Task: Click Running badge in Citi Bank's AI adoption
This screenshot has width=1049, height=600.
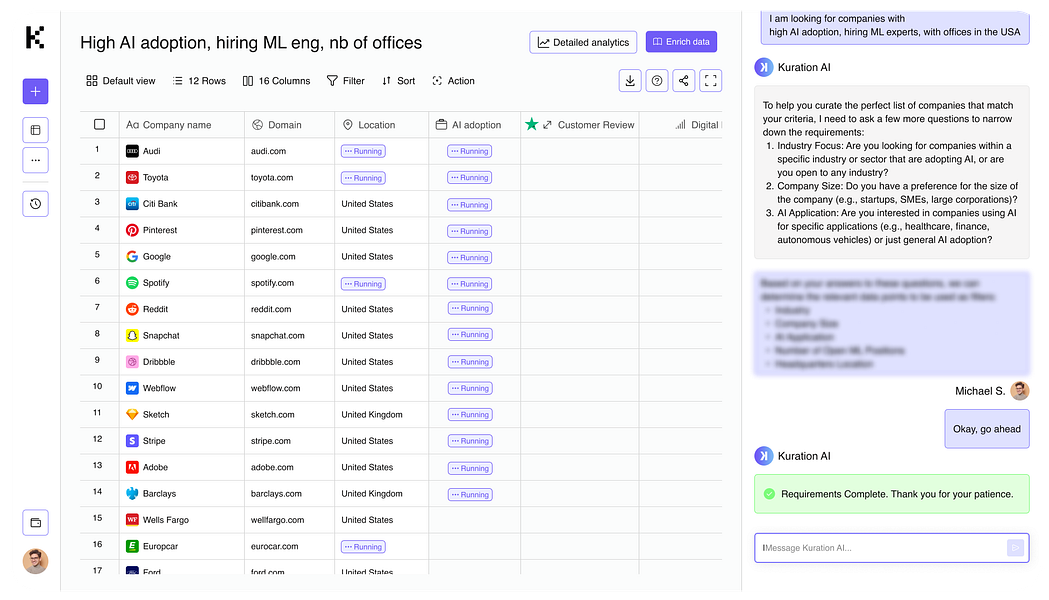Action: click(470, 205)
